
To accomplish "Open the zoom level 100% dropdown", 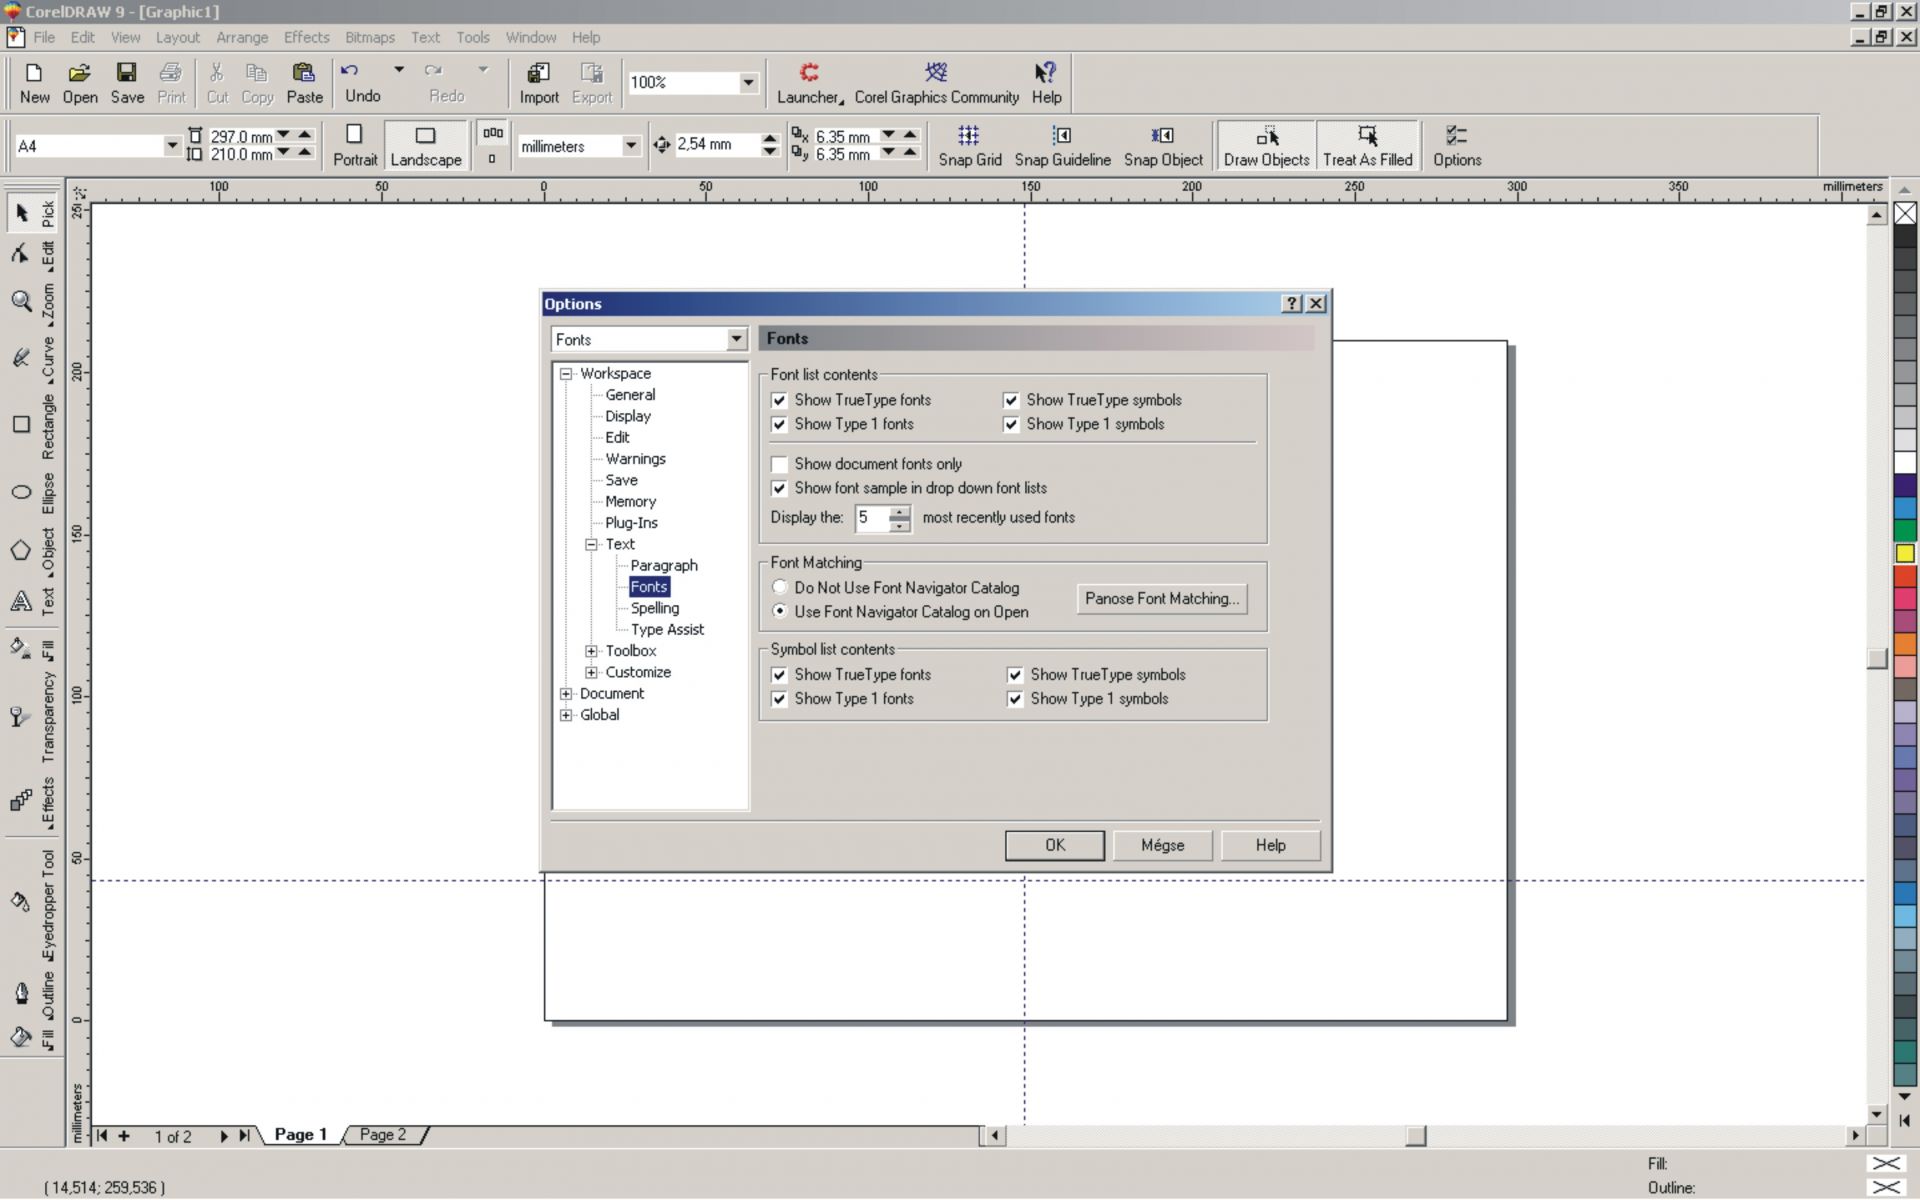I will tap(748, 83).
